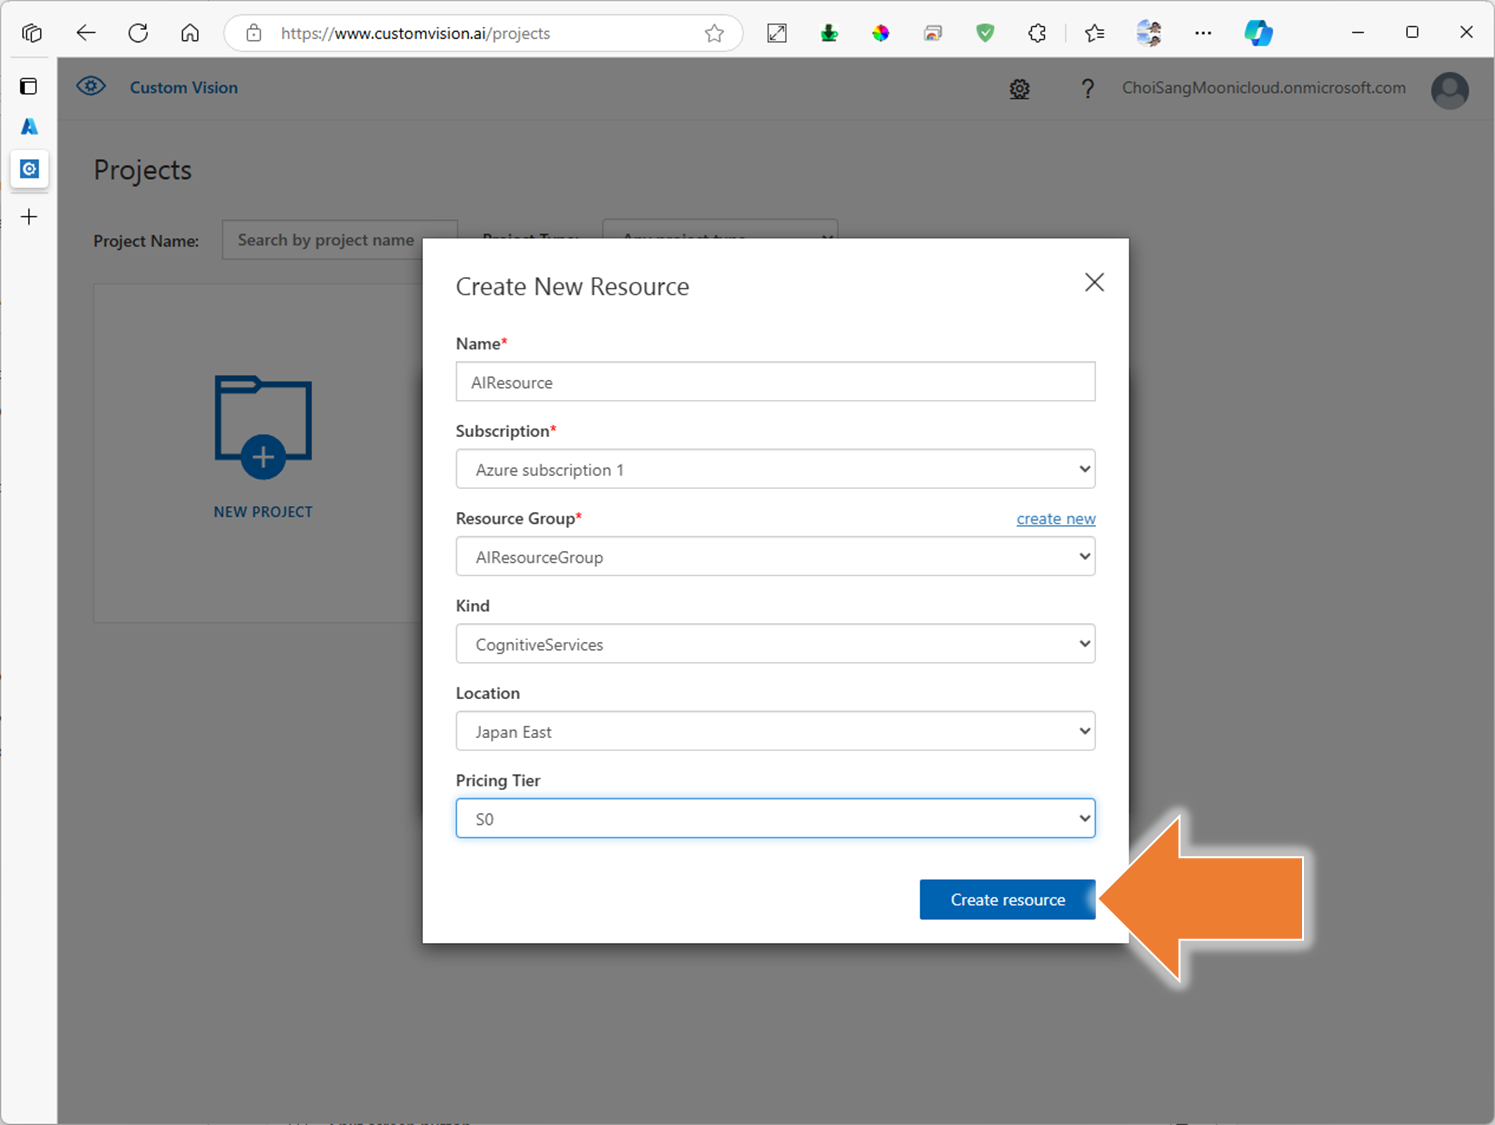Go back in browser history

86,33
